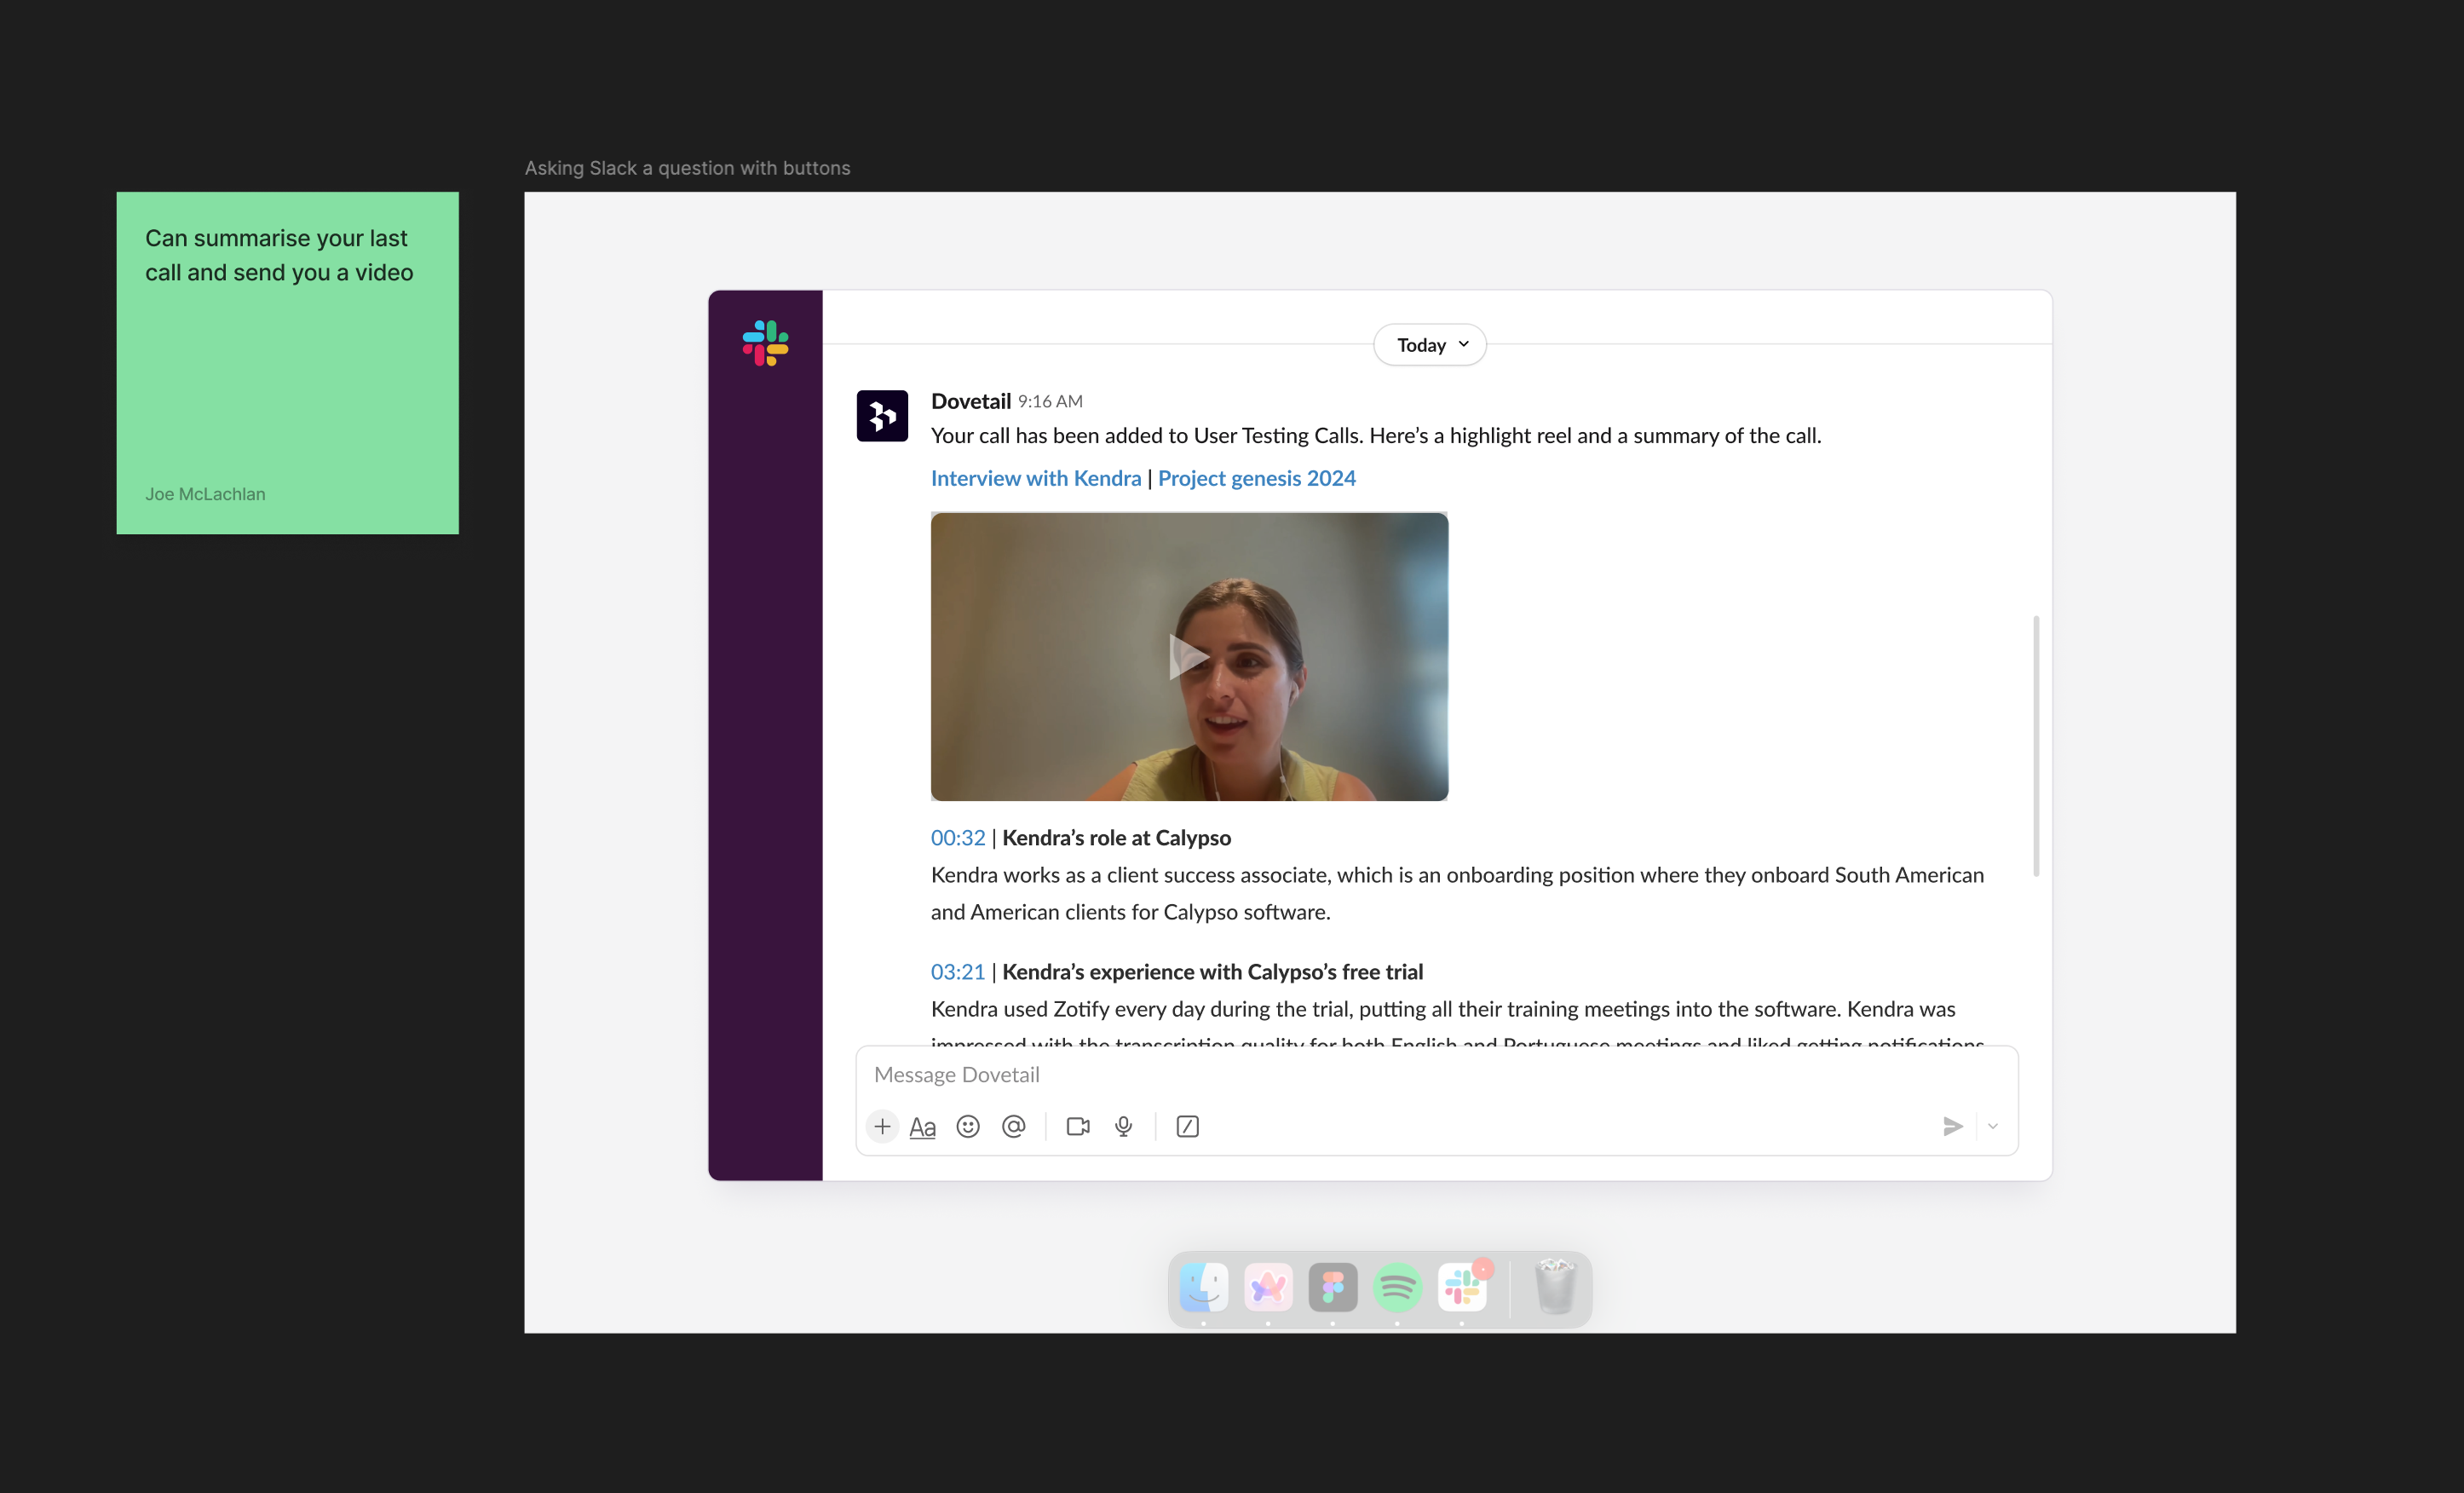Open Figma from the dock
The image size is (2464, 1493).
(1332, 1288)
